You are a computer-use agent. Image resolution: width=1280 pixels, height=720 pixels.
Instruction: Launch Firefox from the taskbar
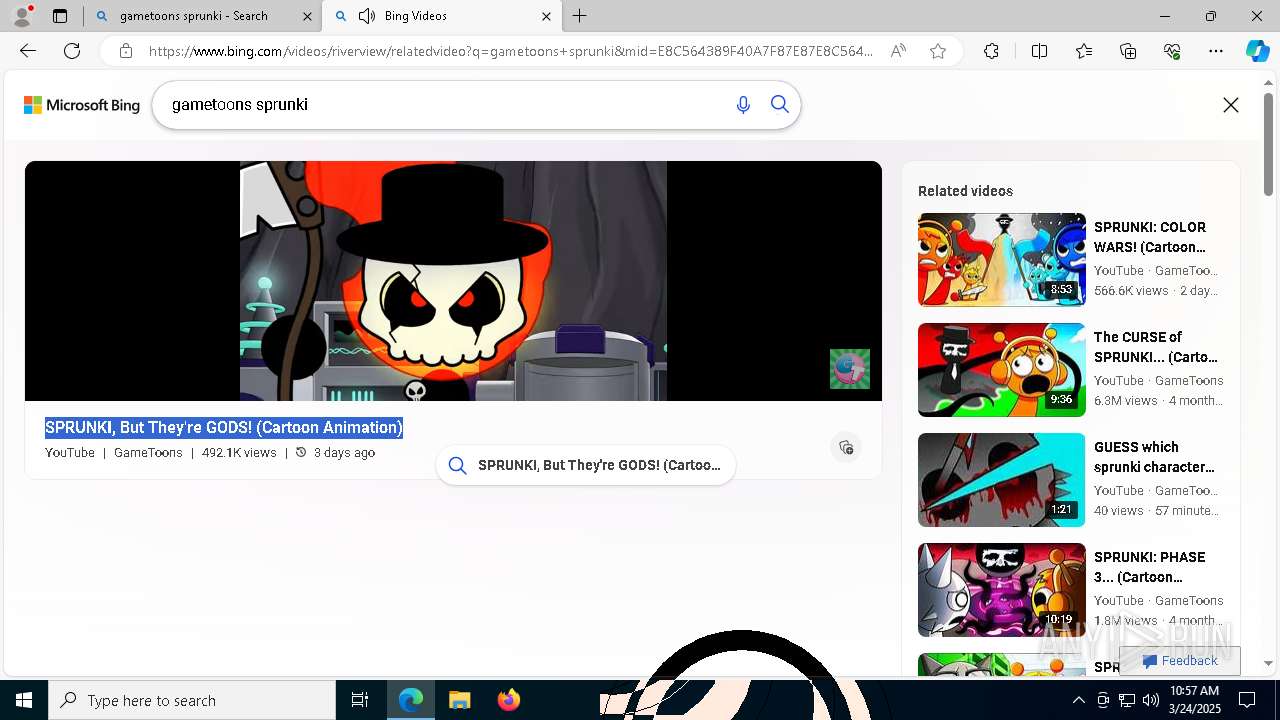click(508, 700)
